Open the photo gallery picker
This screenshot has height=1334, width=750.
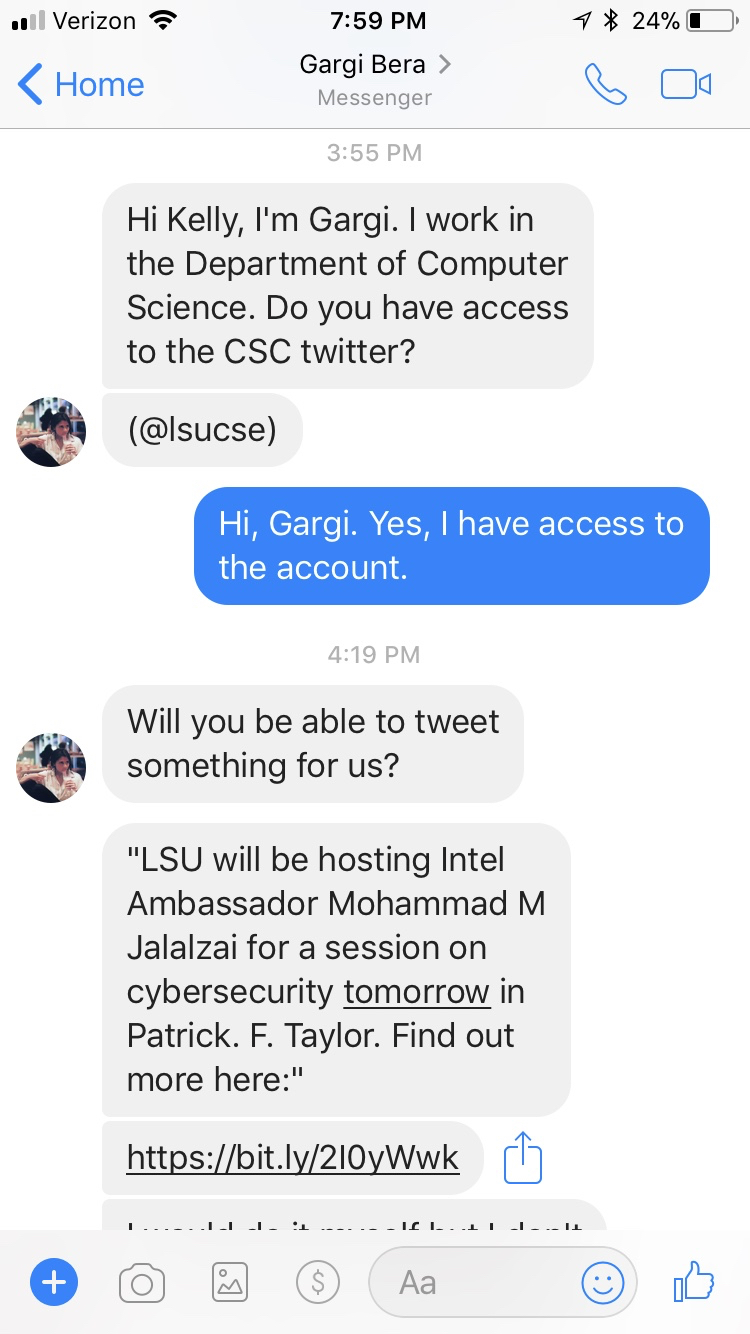[x=230, y=1281]
